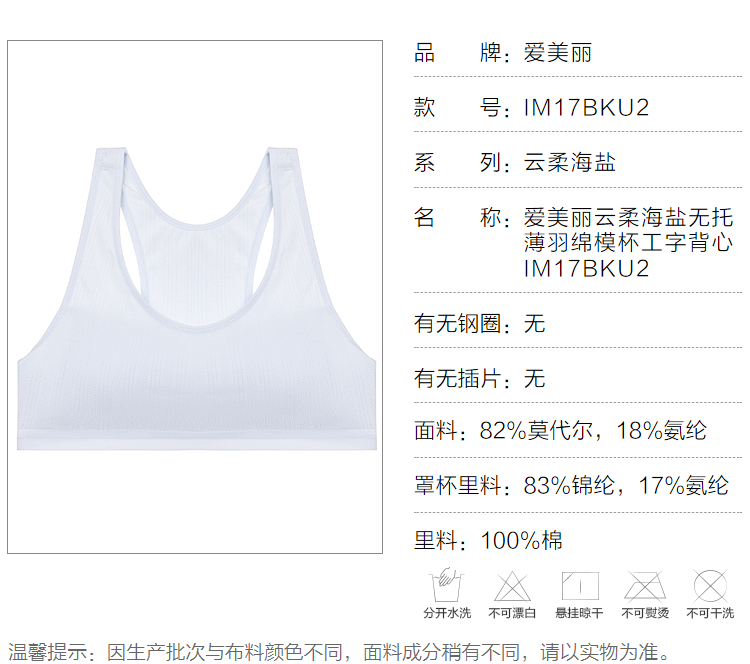
Task: Click the series value 云柔海盐
Action: 569,162
